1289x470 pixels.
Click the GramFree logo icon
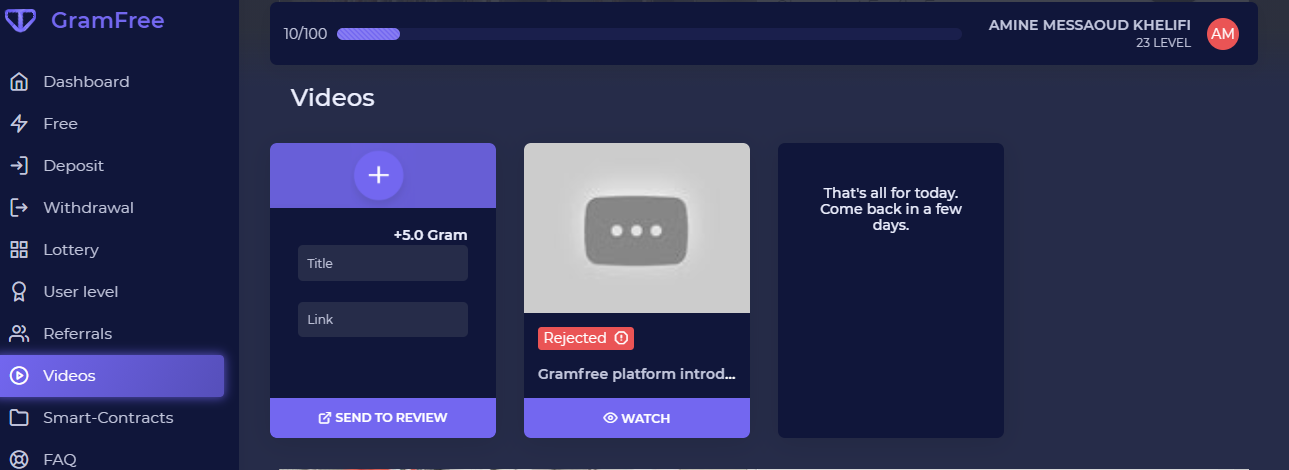point(21,21)
